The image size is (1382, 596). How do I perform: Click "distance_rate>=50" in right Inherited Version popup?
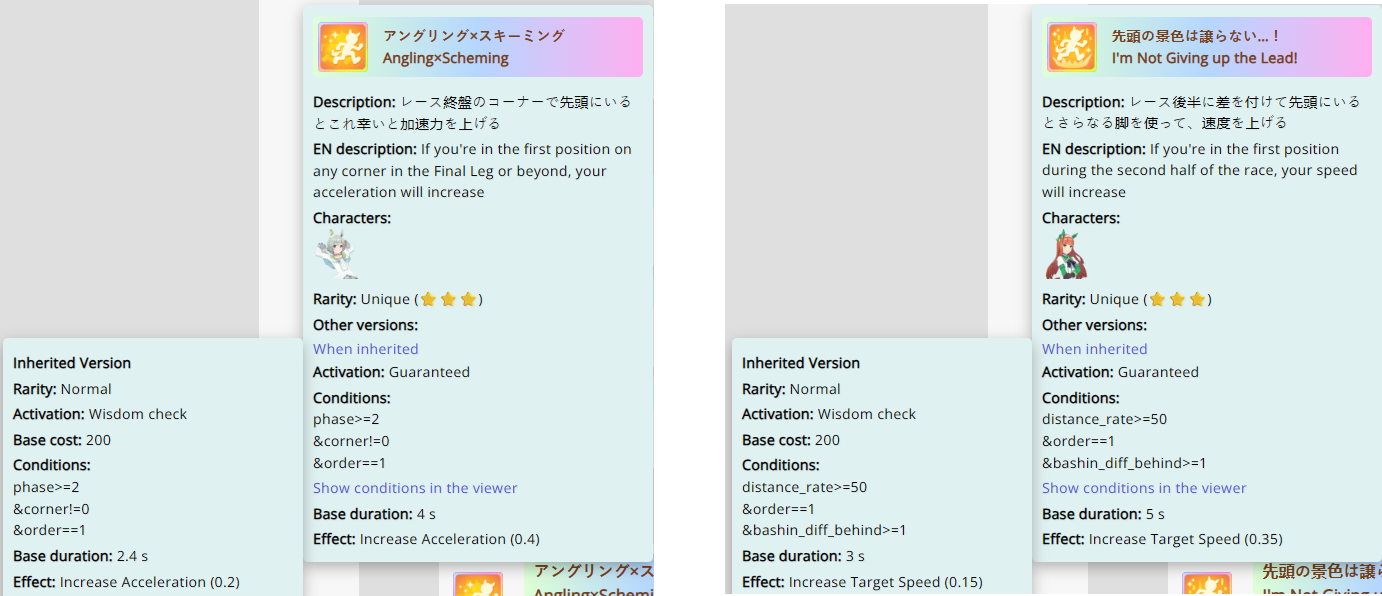[804, 488]
